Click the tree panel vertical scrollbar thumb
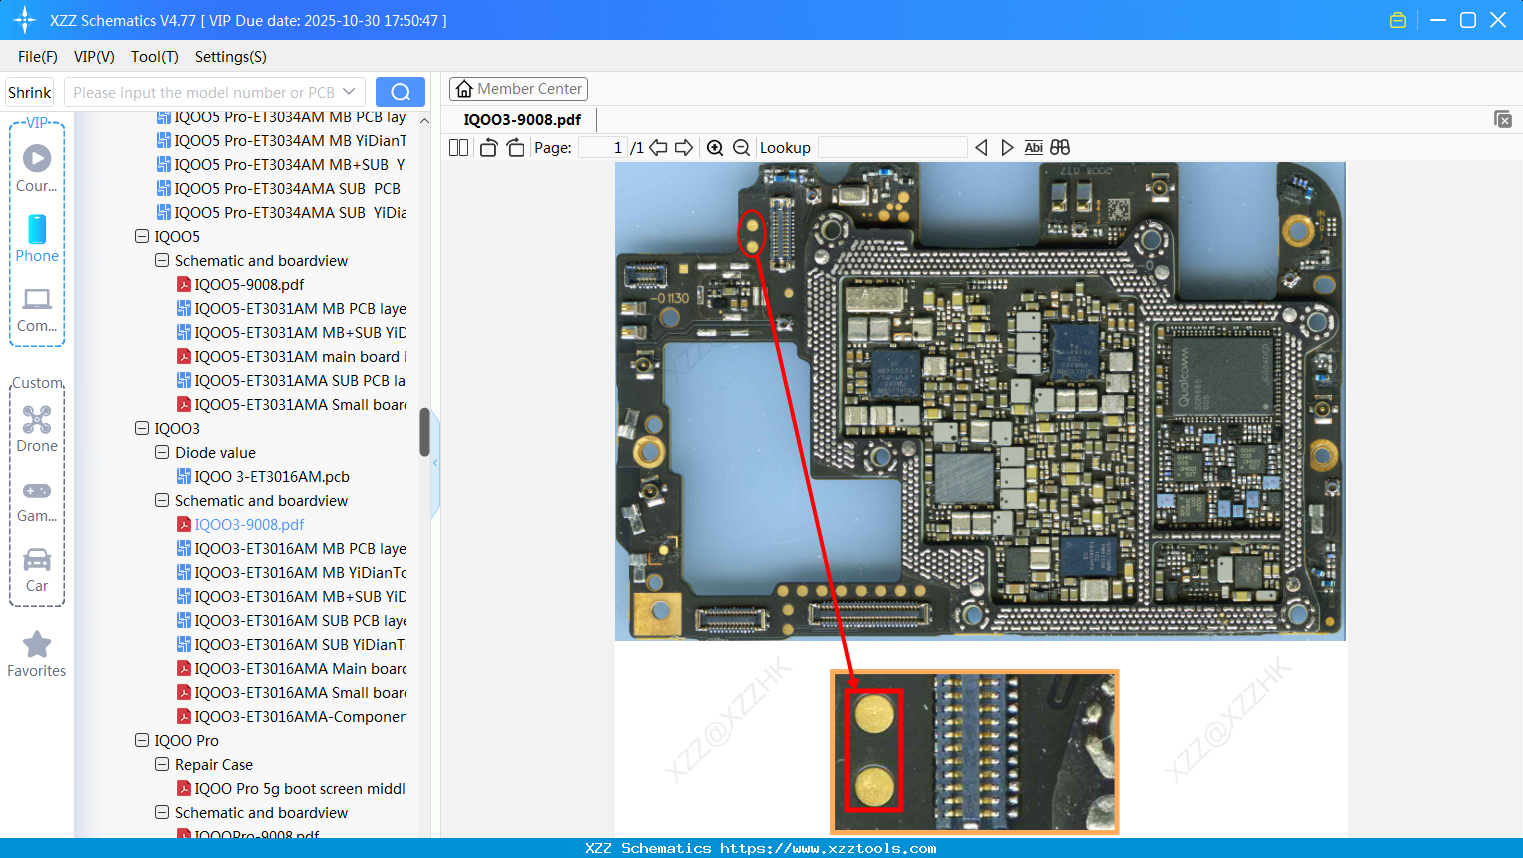1523x858 pixels. (424, 432)
